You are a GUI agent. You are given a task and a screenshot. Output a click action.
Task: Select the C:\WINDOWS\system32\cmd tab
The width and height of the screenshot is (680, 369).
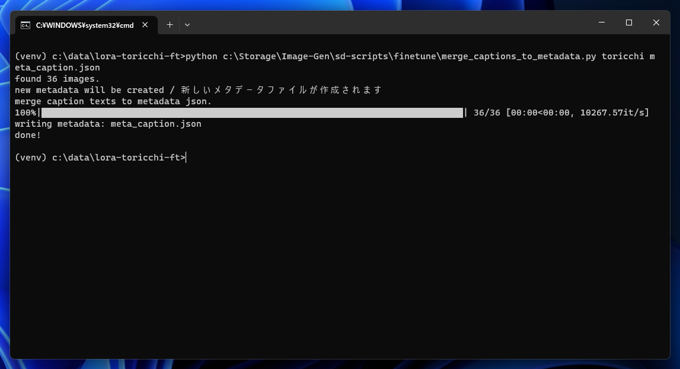(x=85, y=25)
